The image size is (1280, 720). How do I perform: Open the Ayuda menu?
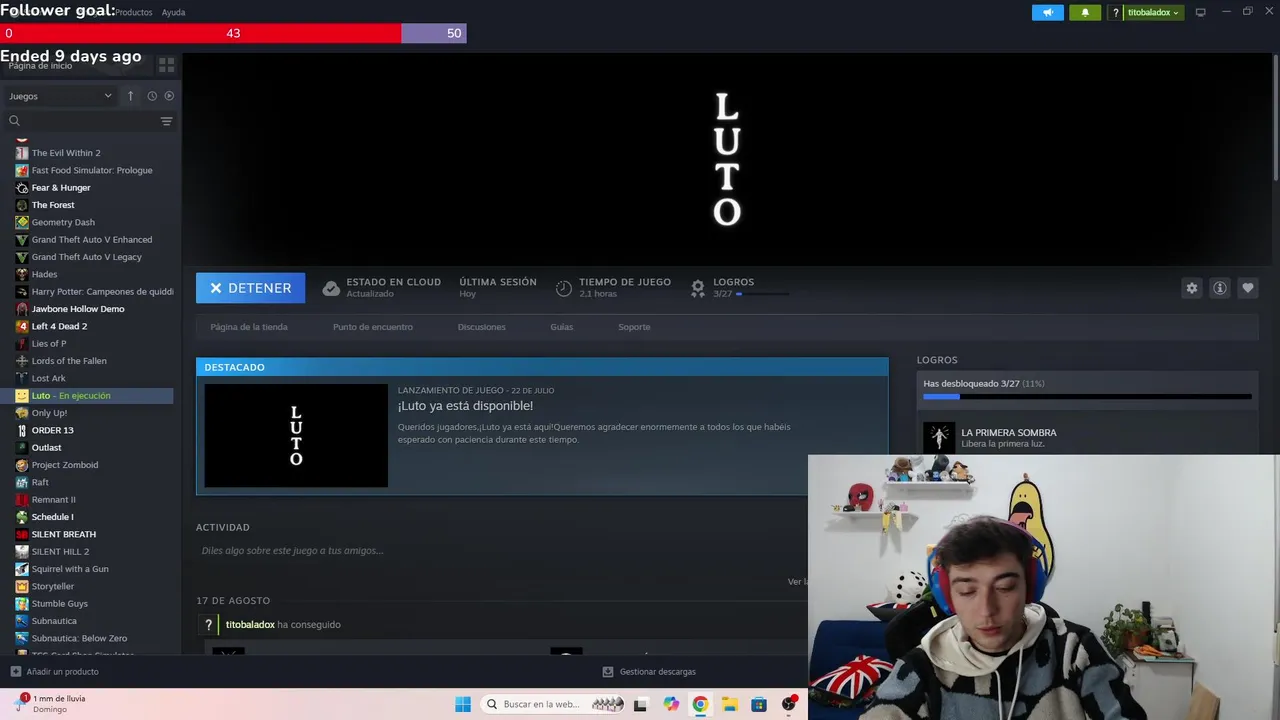pos(173,12)
